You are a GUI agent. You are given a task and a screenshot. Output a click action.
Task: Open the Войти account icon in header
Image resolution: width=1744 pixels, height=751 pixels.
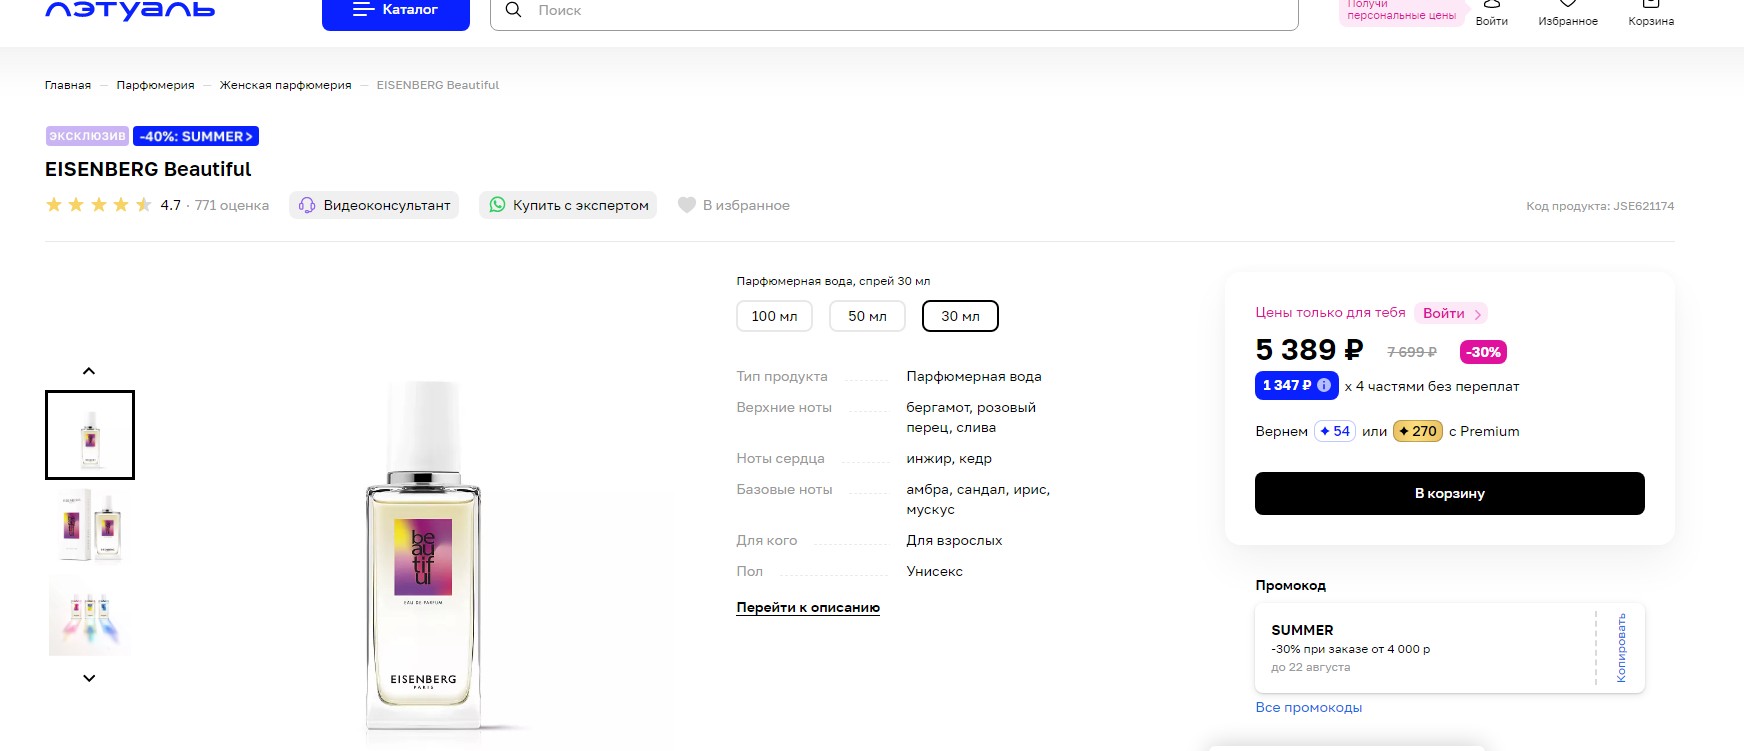pyautogui.click(x=1491, y=14)
